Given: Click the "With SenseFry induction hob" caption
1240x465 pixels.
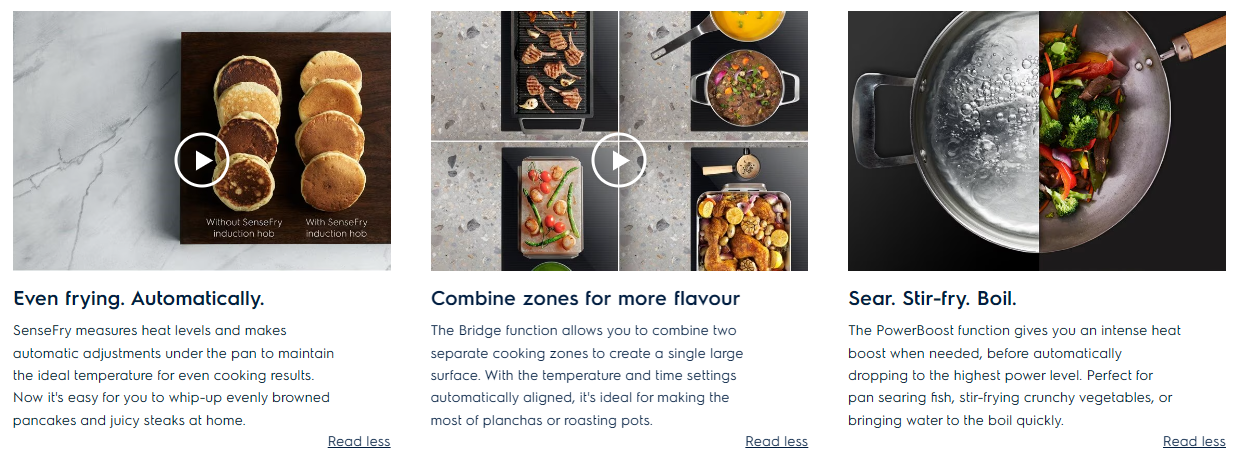Looking at the screenshot, I should pos(336,227).
